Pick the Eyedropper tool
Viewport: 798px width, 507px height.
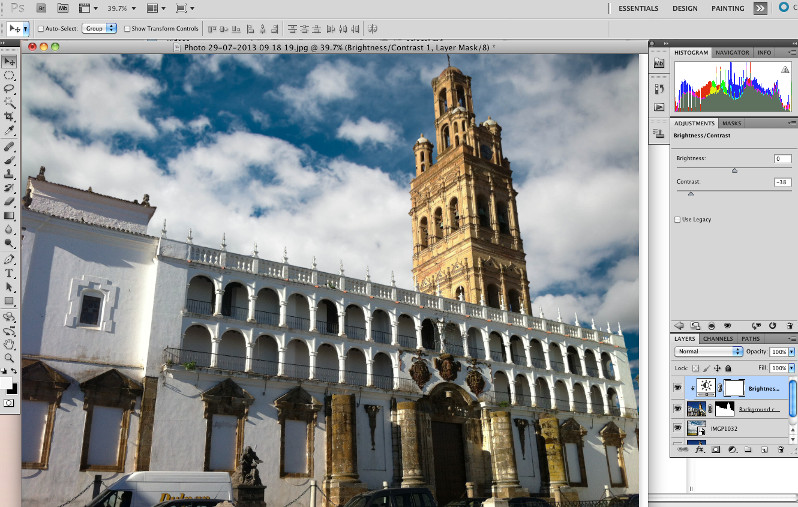9,130
